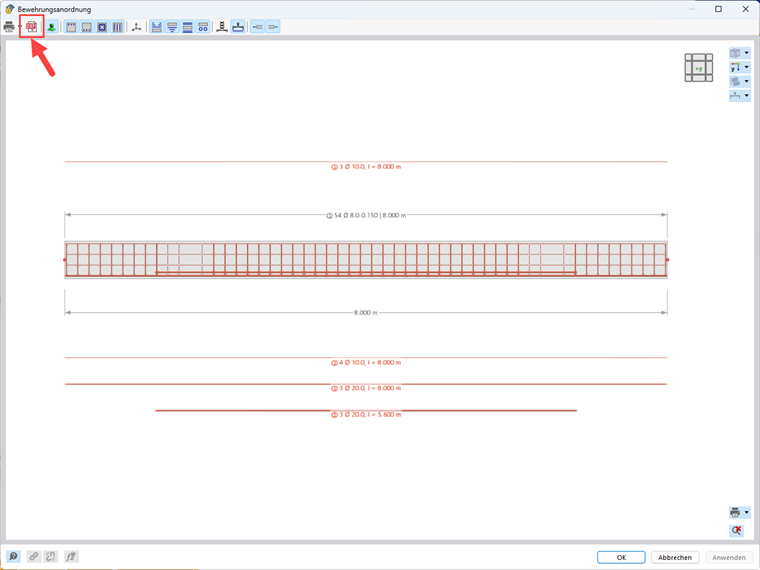Click the Anwenden button
This screenshot has width=760, height=570.
(729, 557)
